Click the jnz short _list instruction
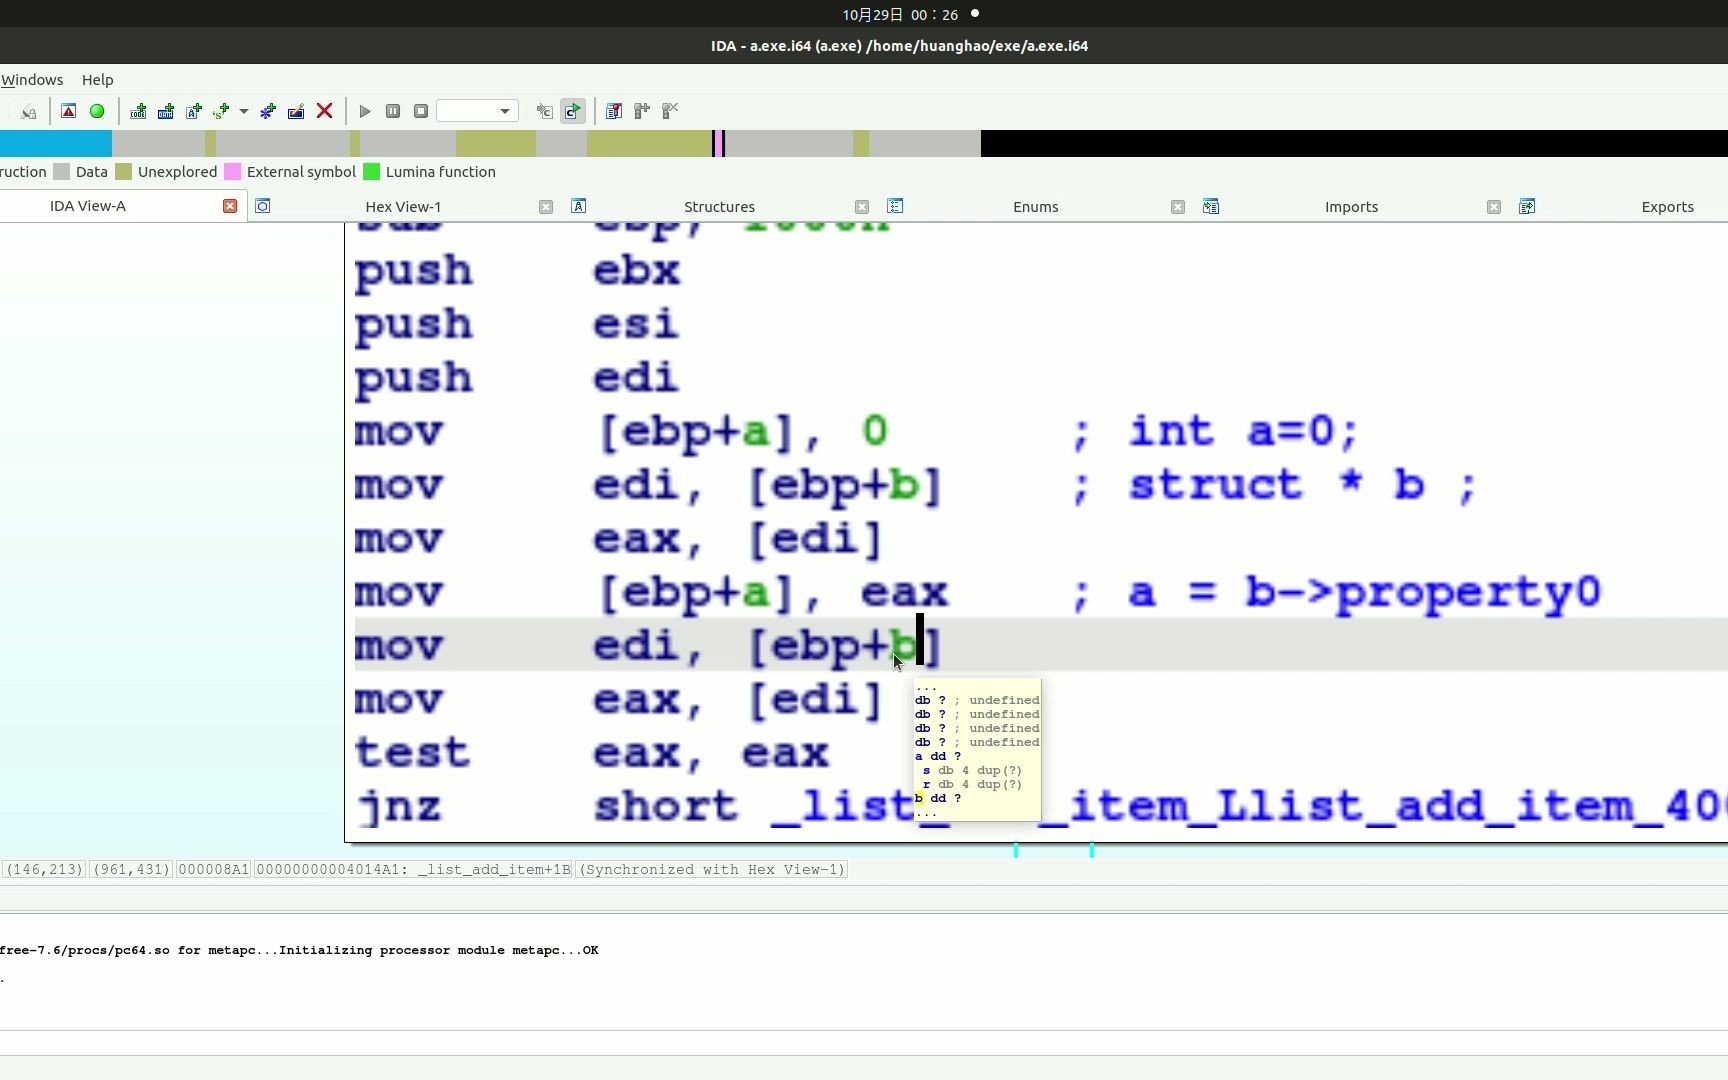This screenshot has height=1080, width=1728. point(1040,806)
